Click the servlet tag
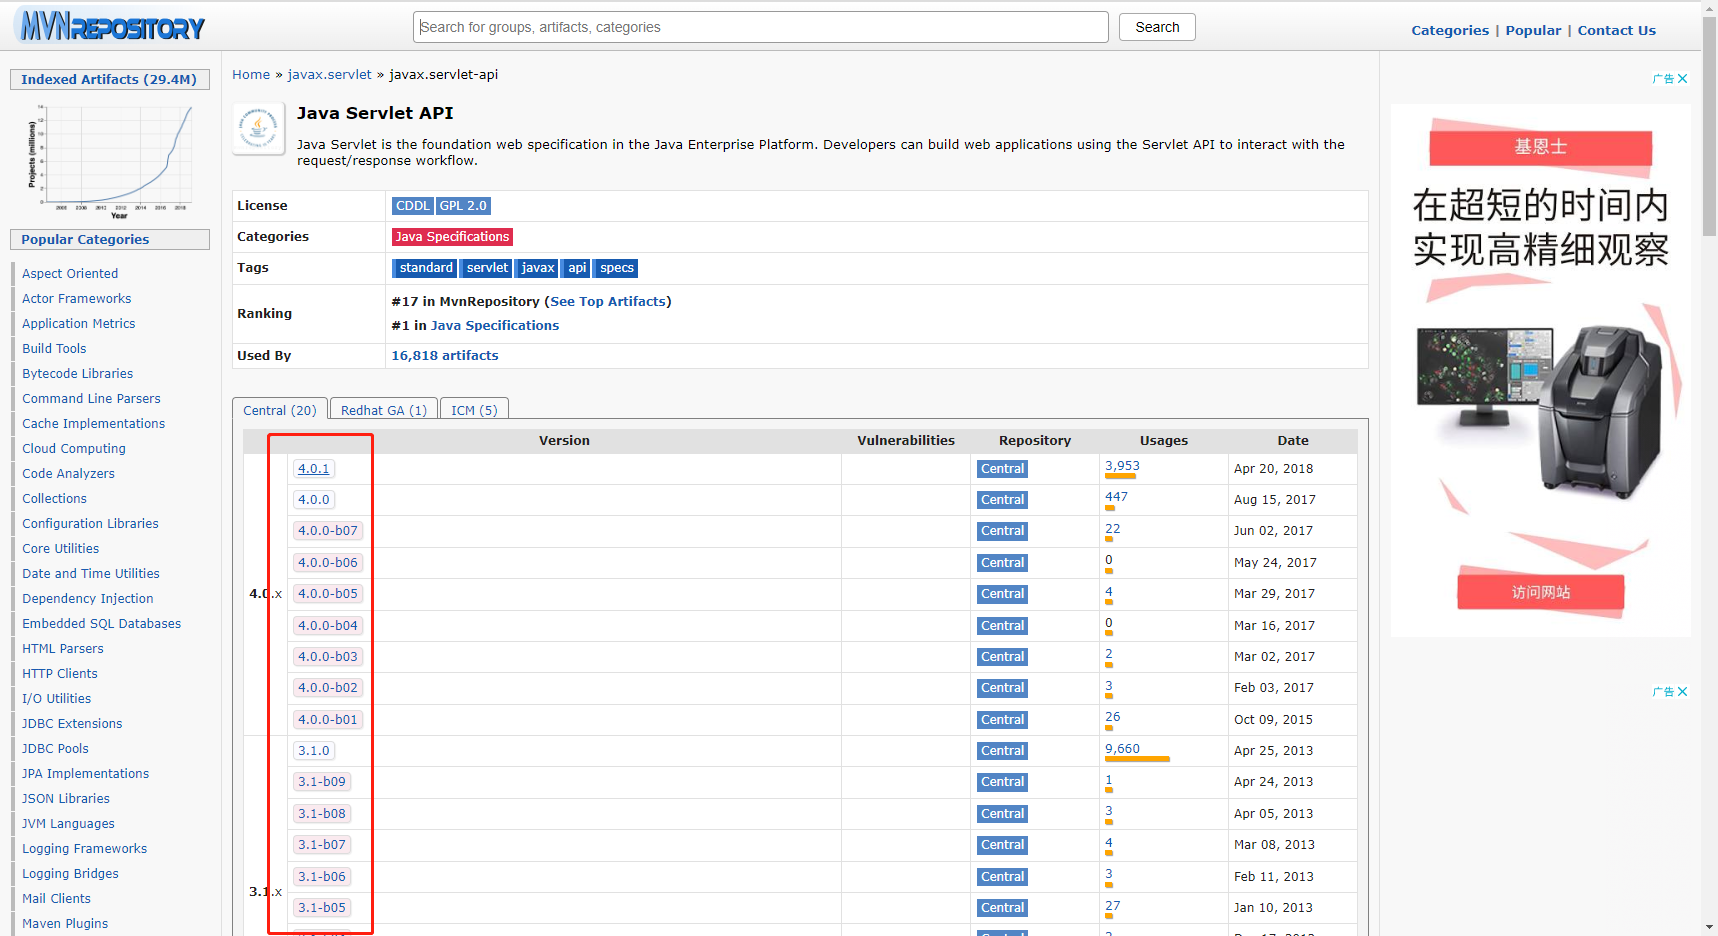Viewport: 1718px width, 936px height. click(x=487, y=268)
